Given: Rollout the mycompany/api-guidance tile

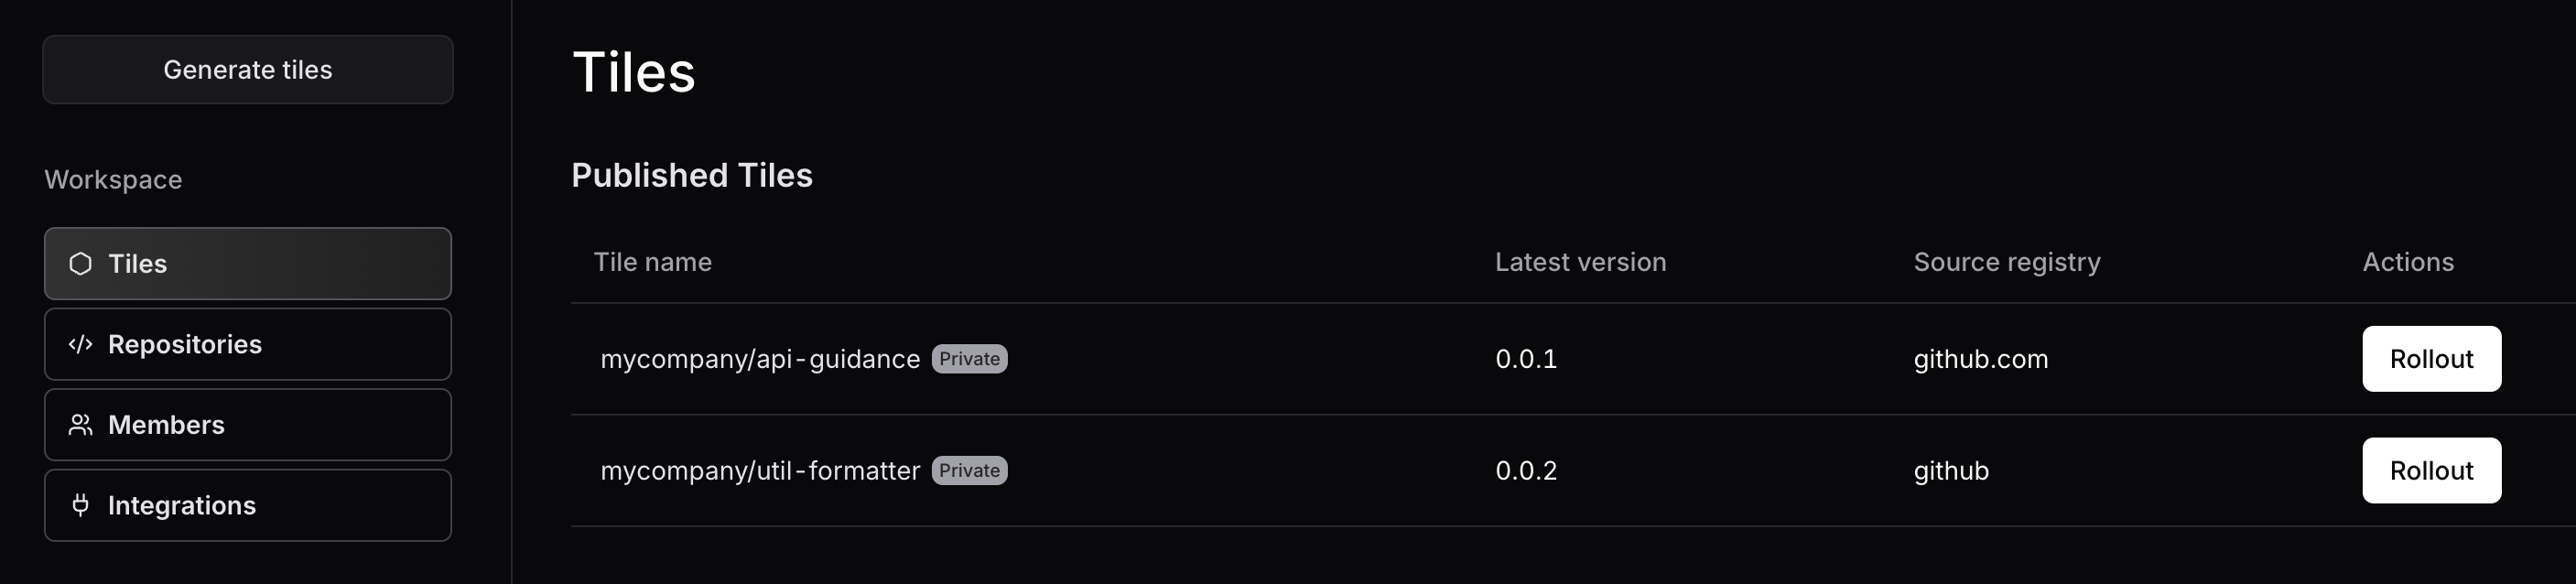Looking at the screenshot, I should 2430,359.
